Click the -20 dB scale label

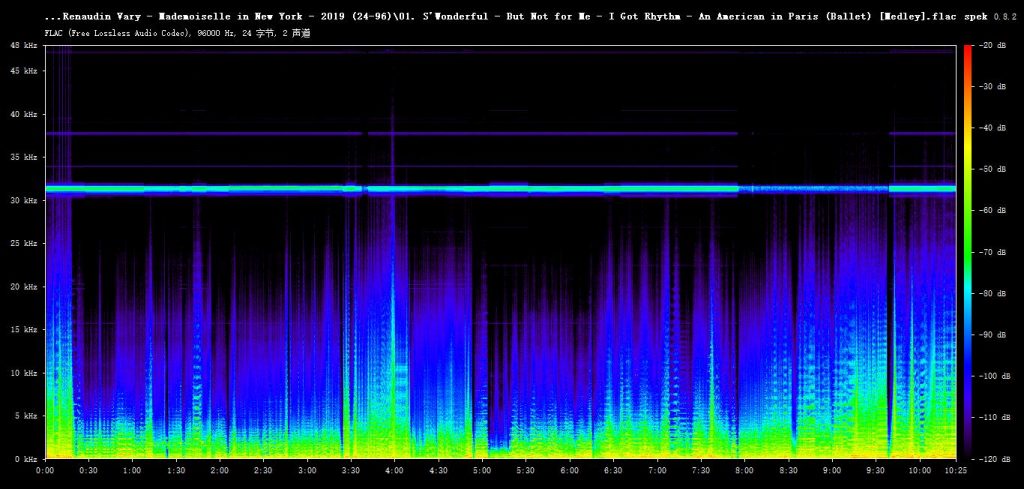pyautogui.click(x=992, y=45)
